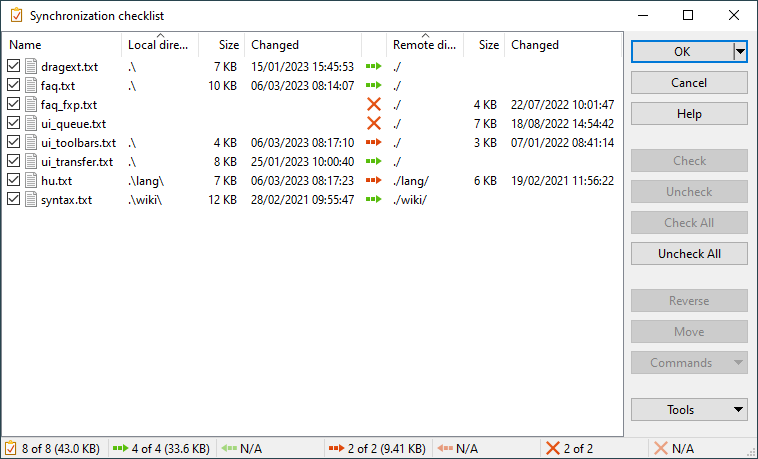Sort by the Remote directory column header

point(424,45)
